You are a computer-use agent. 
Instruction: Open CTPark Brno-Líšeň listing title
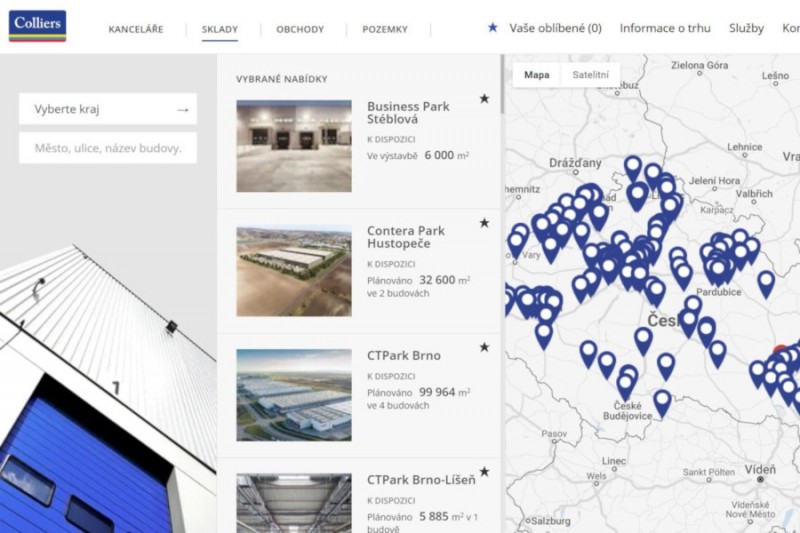click(421, 480)
